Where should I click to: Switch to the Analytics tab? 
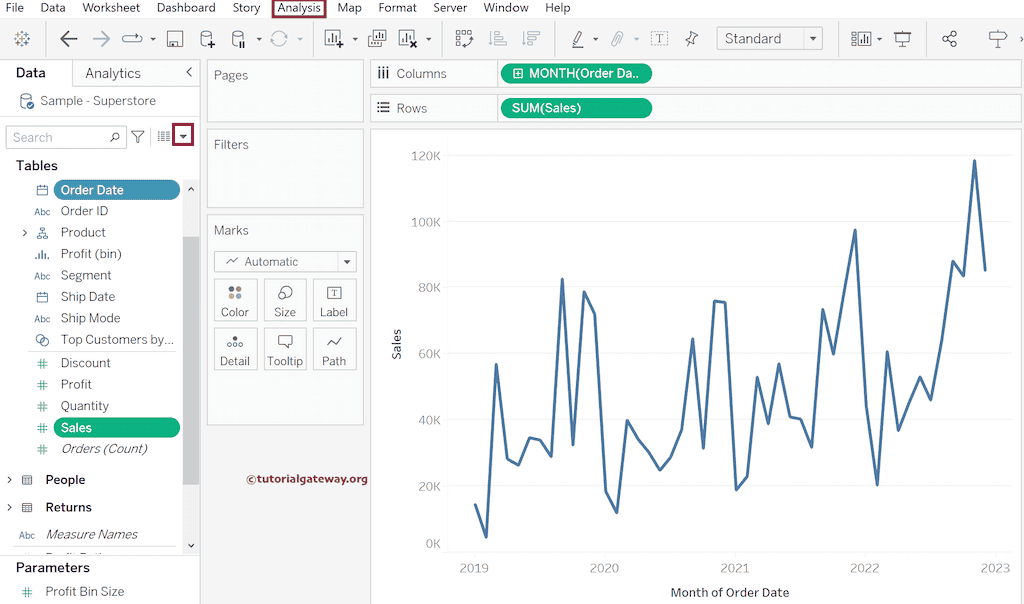pyautogui.click(x=113, y=73)
